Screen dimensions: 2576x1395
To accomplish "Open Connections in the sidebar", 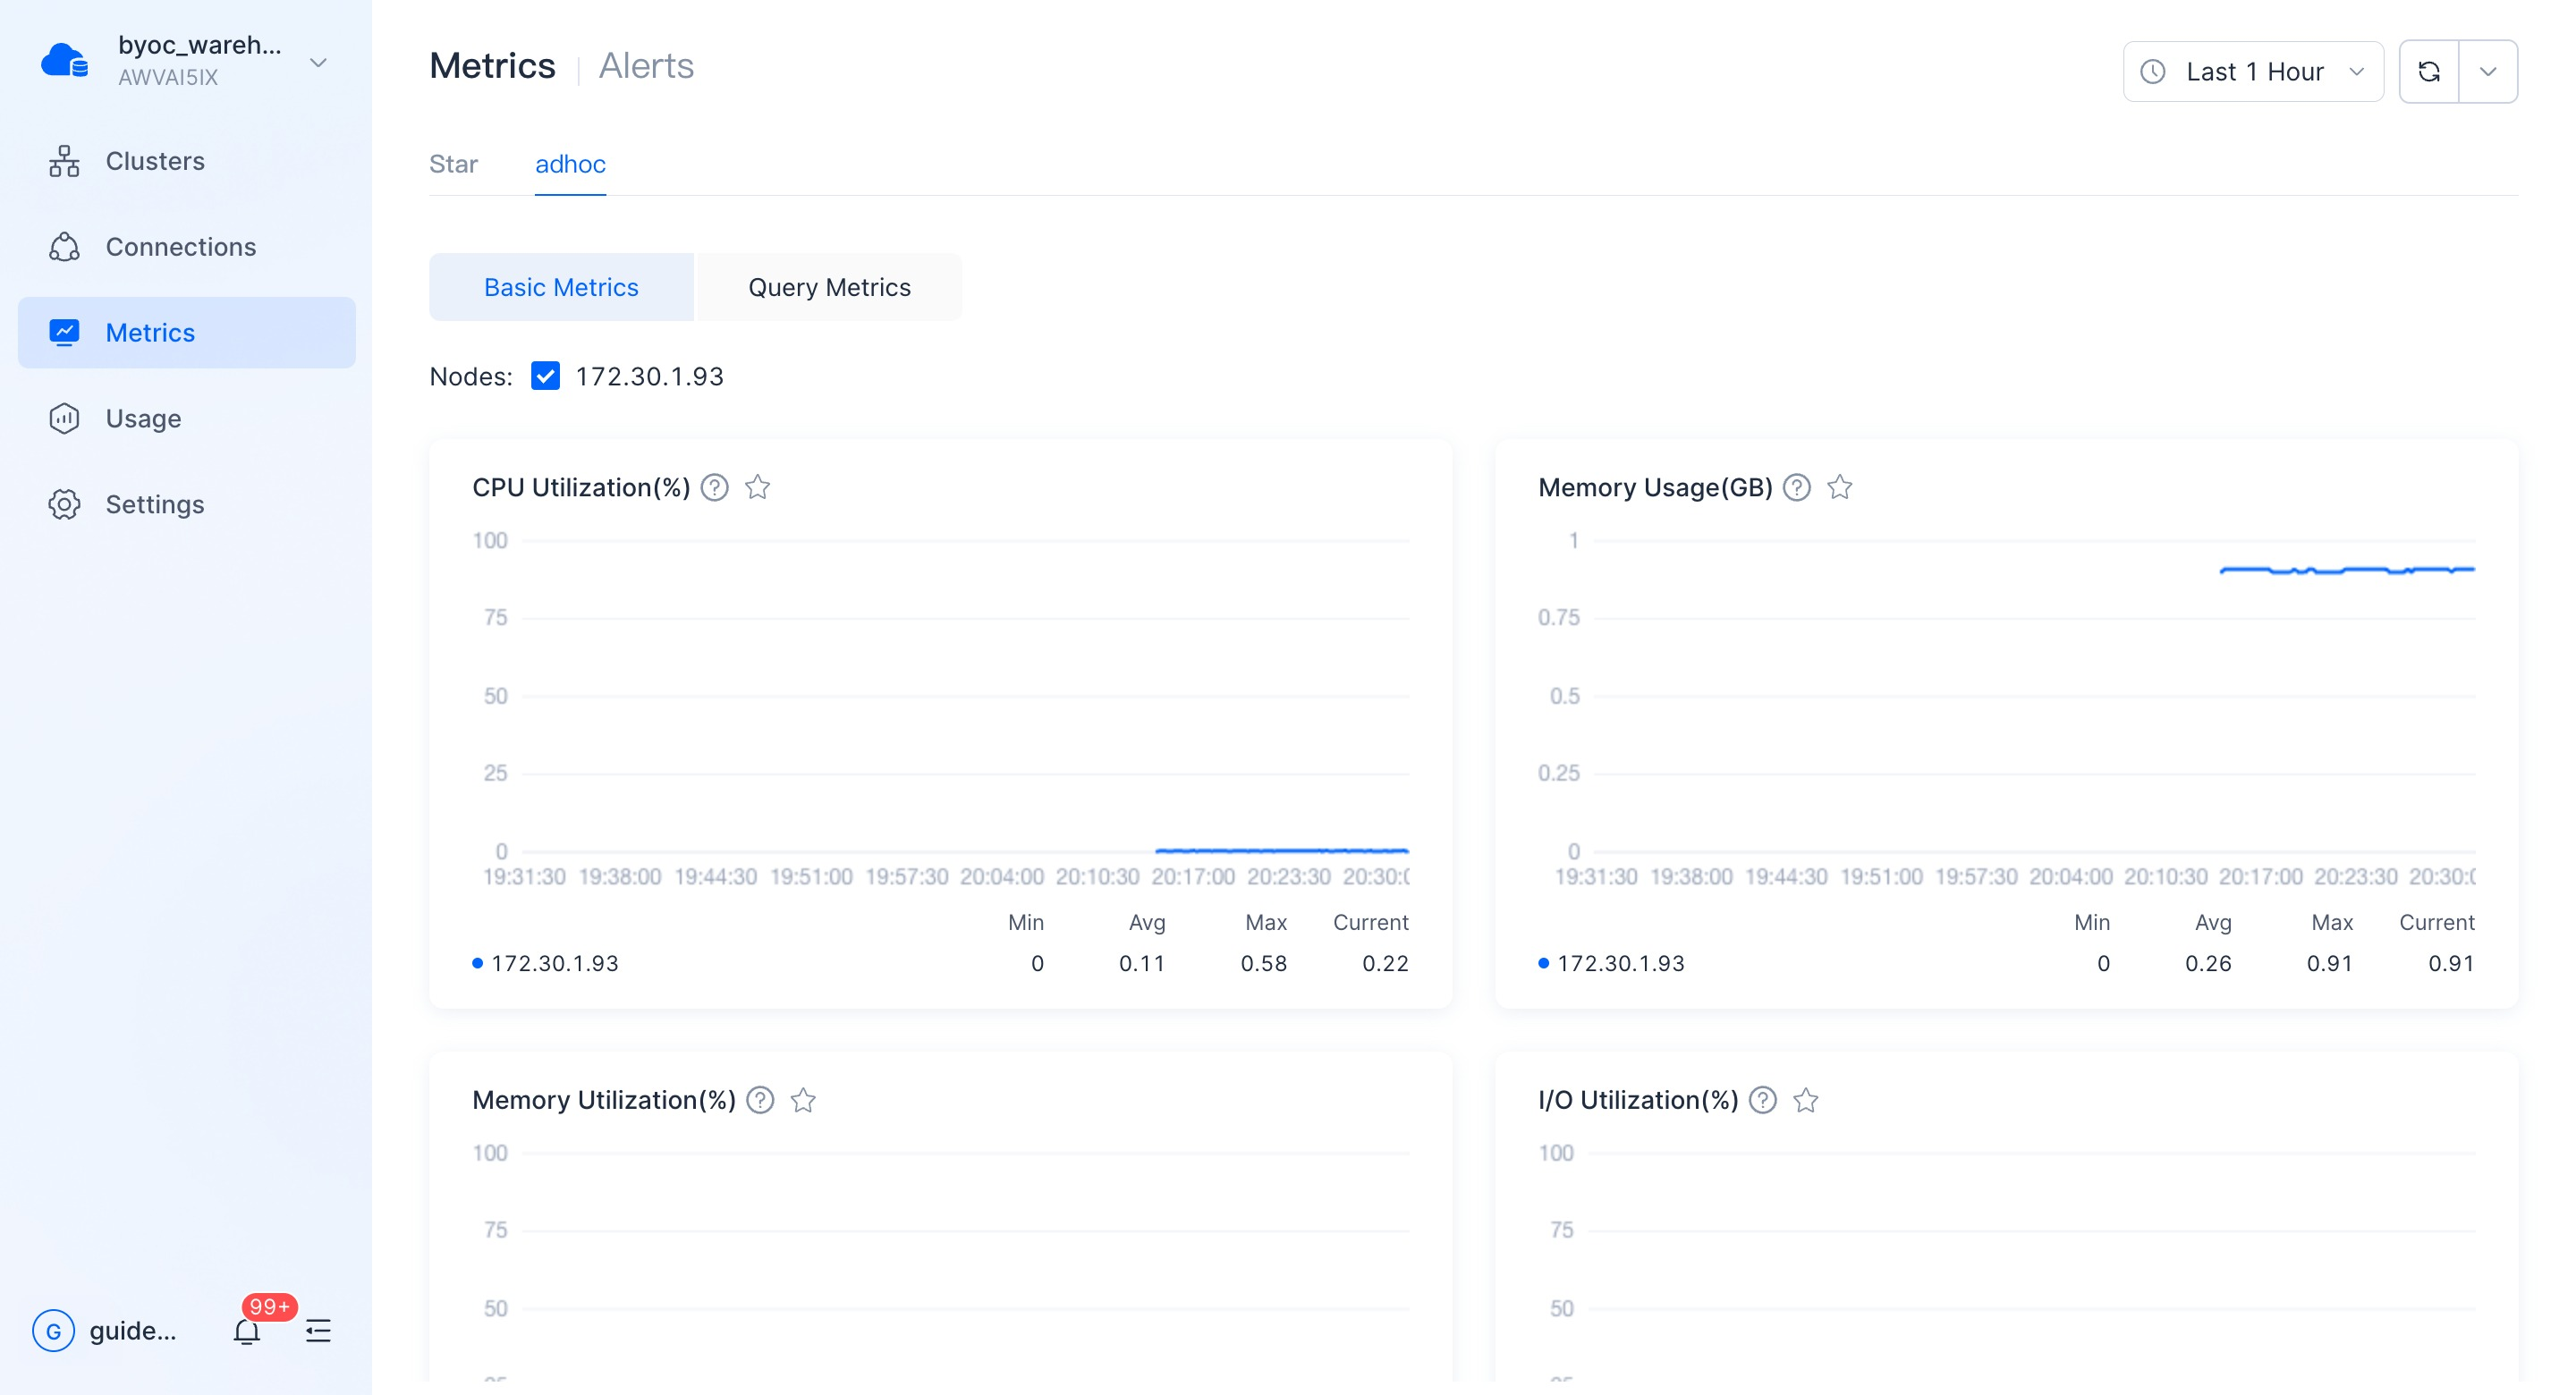I will (x=187, y=247).
